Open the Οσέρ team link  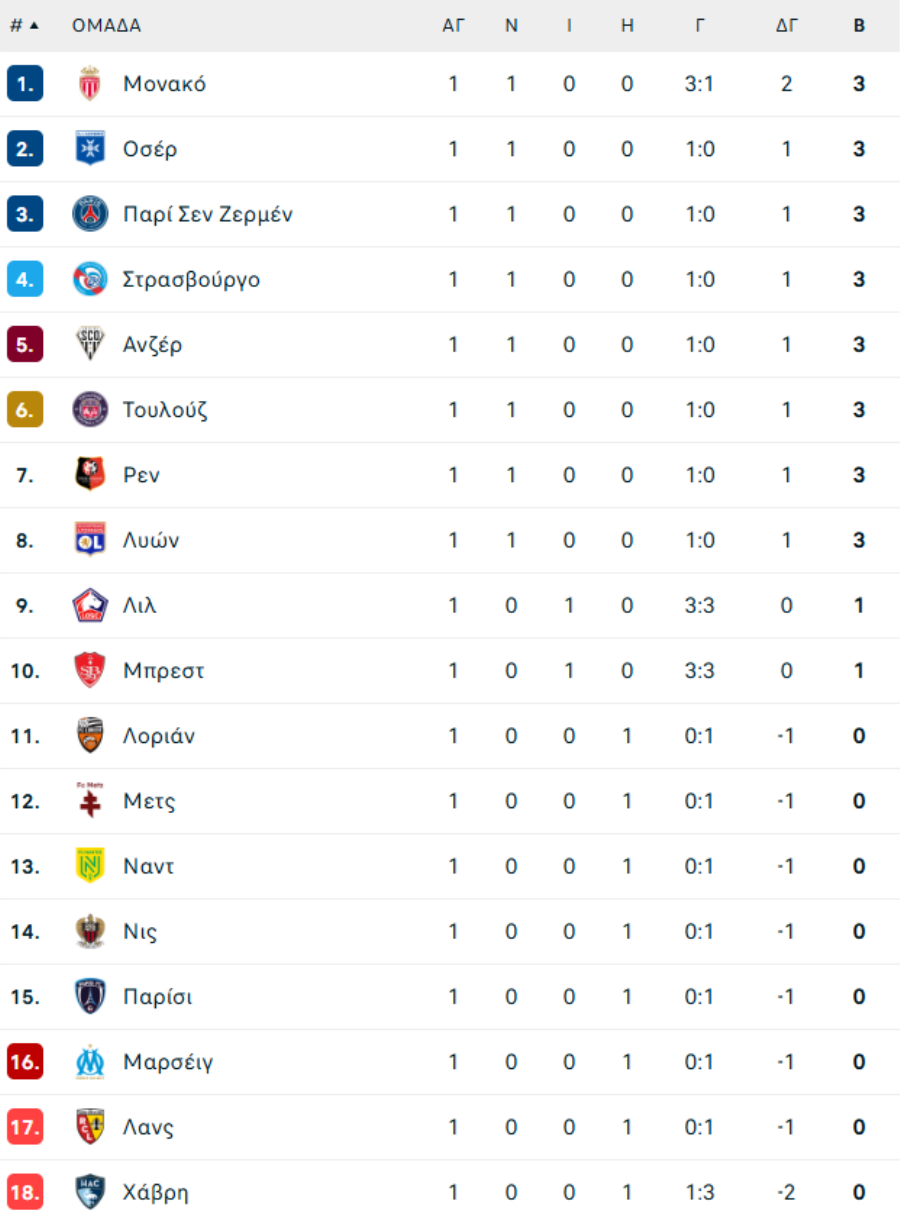point(150,149)
